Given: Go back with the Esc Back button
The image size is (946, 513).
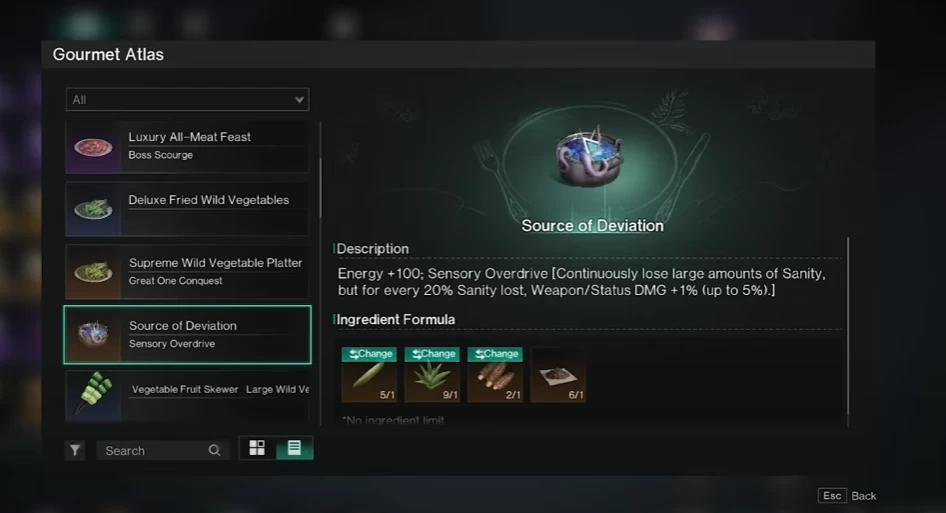Looking at the screenshot, I should point(848,495).
